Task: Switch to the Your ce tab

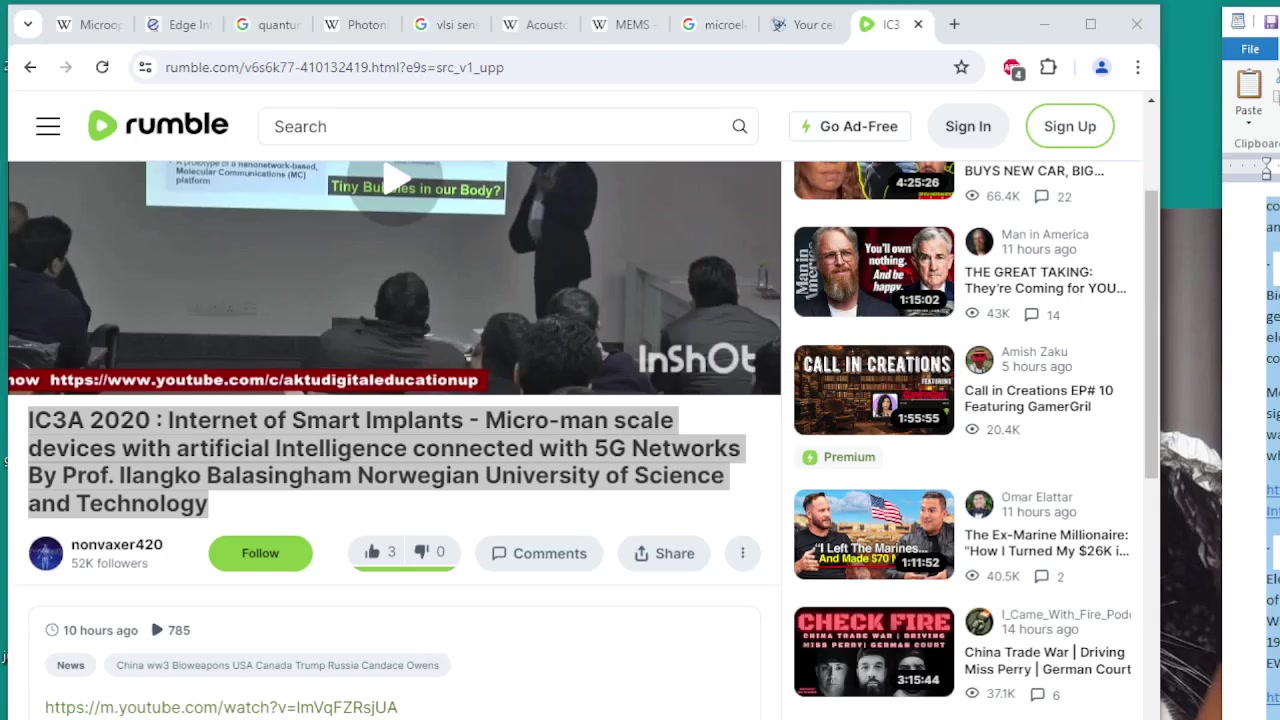Action: tap(803, 24)
